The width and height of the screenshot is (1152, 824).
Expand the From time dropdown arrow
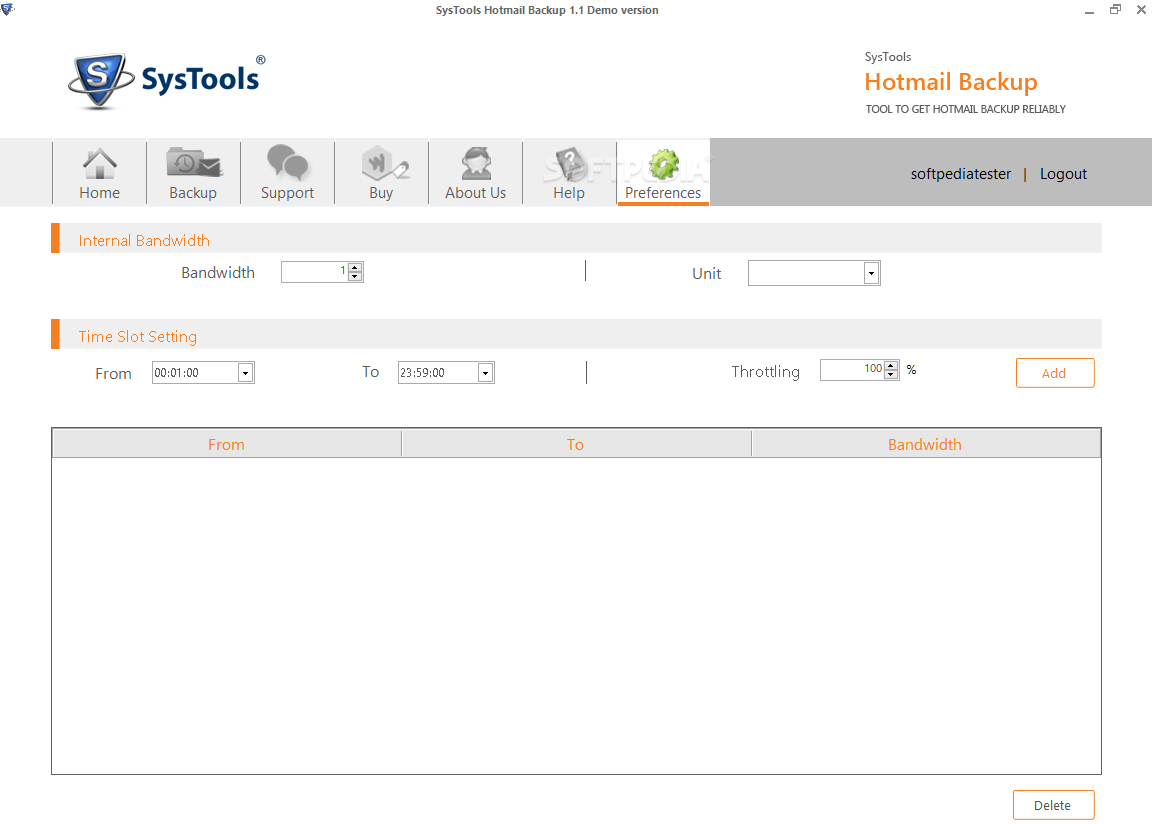coord(245,373)
